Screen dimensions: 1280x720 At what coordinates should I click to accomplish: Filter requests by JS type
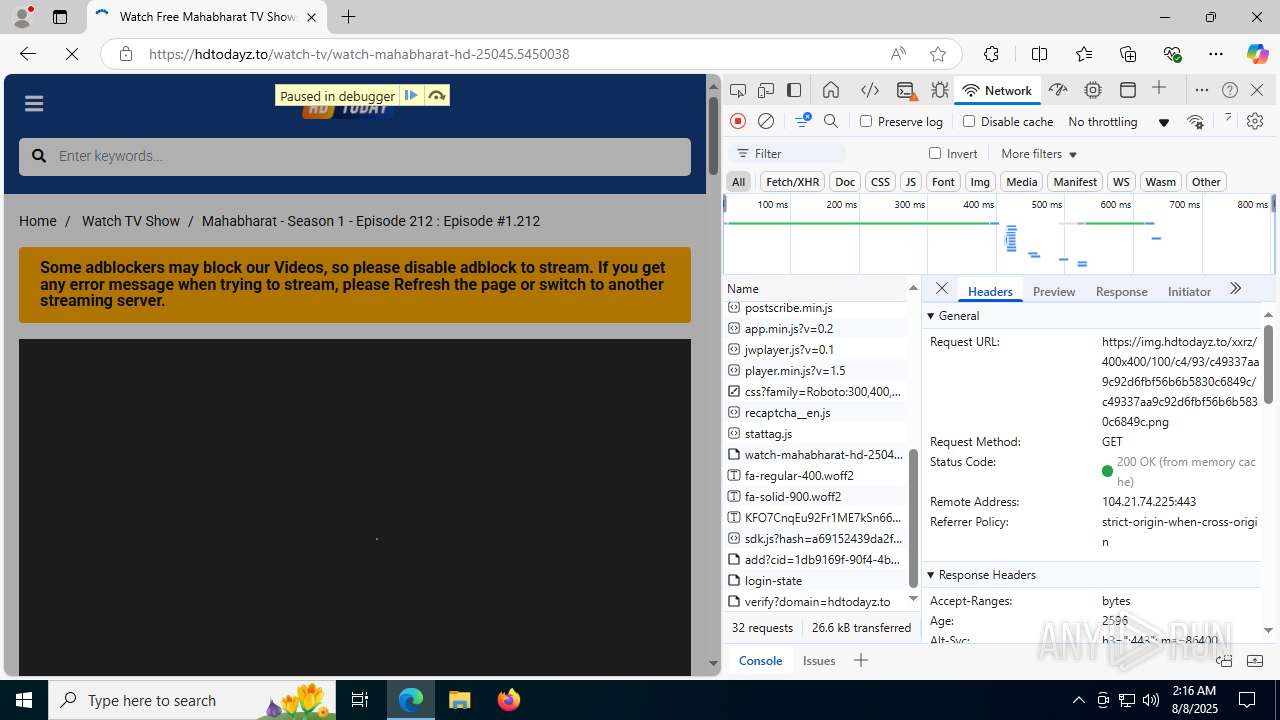910,182
